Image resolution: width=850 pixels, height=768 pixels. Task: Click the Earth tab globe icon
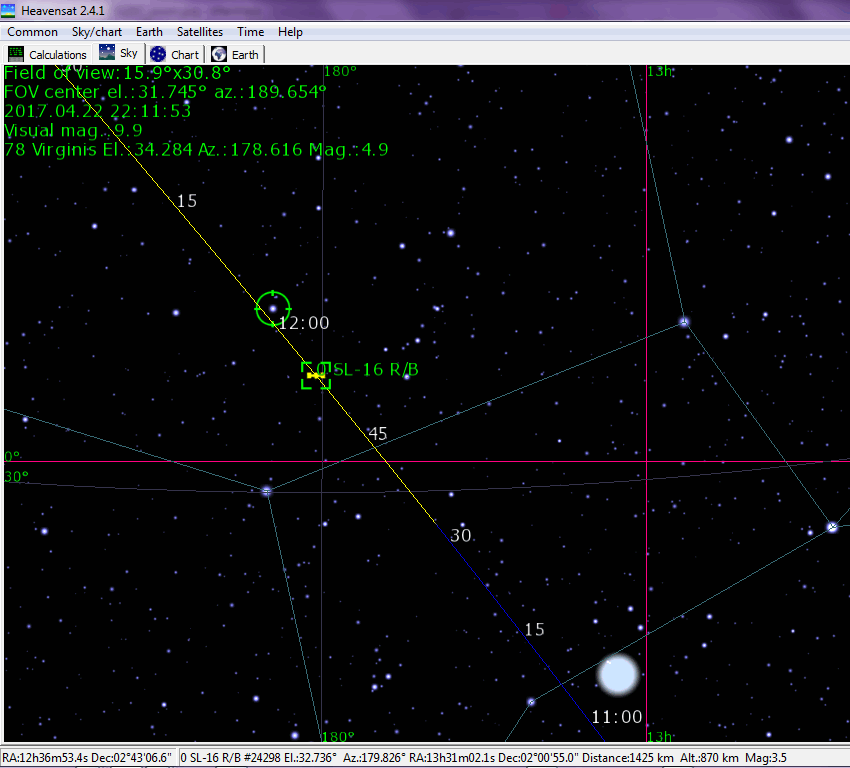pyautogui.click(x=218, y=54)
